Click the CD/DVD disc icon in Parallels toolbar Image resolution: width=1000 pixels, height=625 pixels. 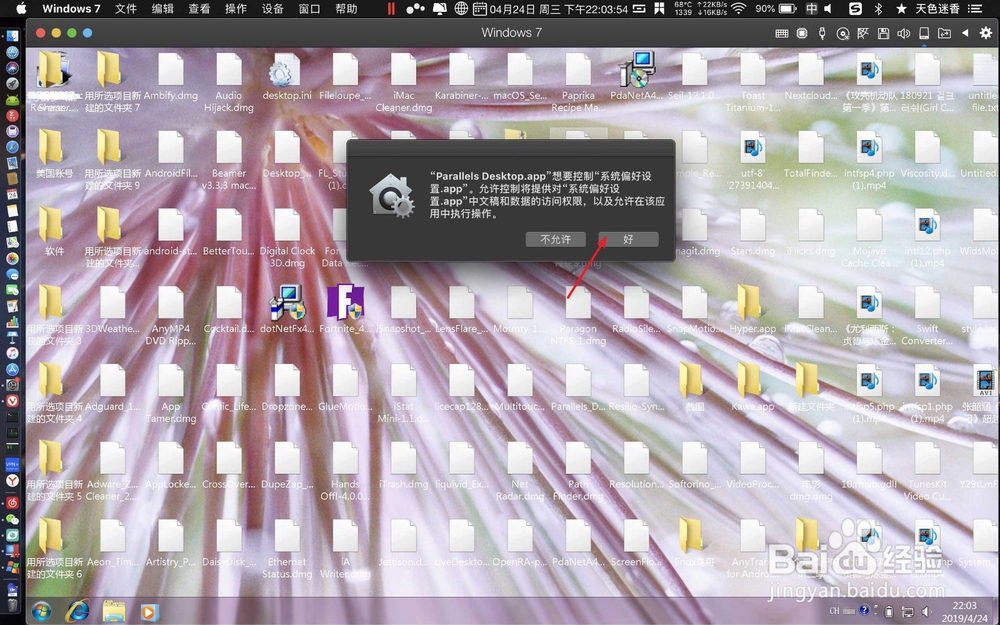point(842,33)
